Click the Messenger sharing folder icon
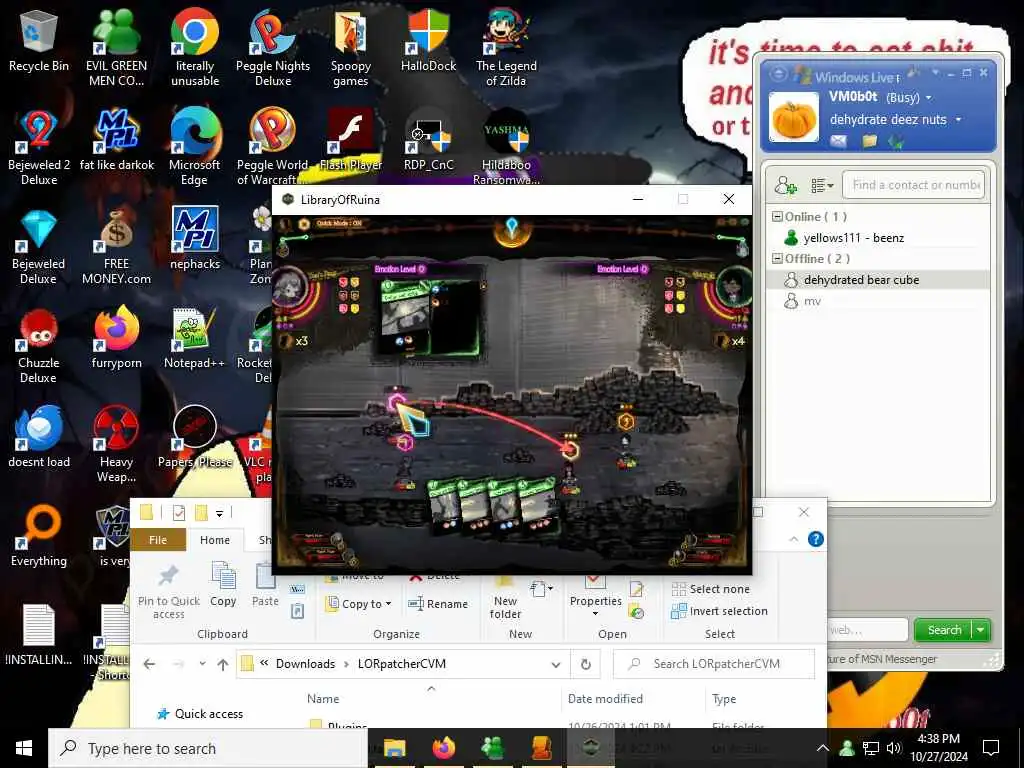Viewport: 1024px width, 768px height. 869,141
